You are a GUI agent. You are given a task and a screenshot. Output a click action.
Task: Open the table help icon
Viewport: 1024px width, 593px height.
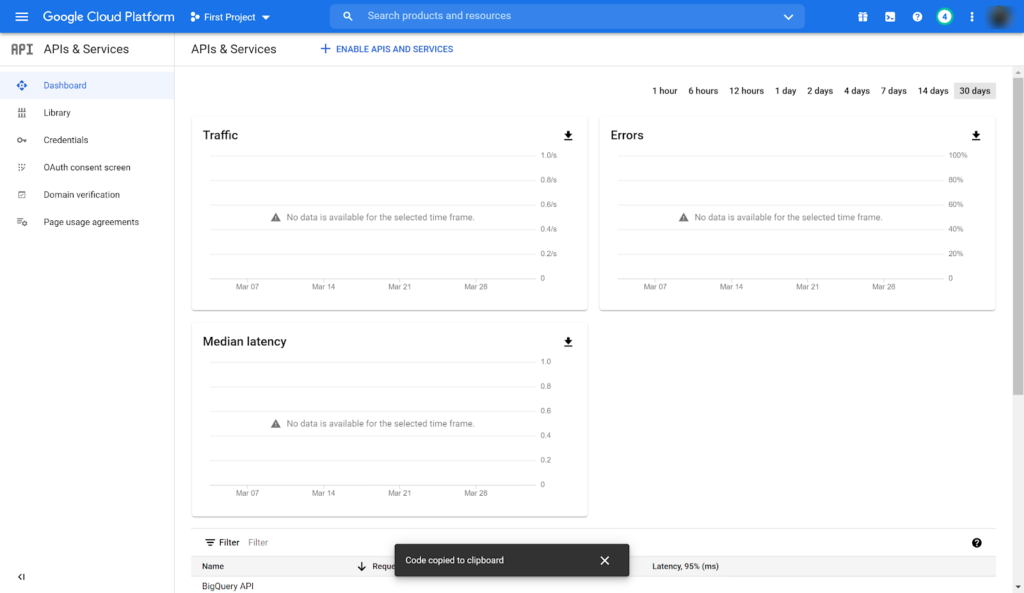click(x=976, y=543)
